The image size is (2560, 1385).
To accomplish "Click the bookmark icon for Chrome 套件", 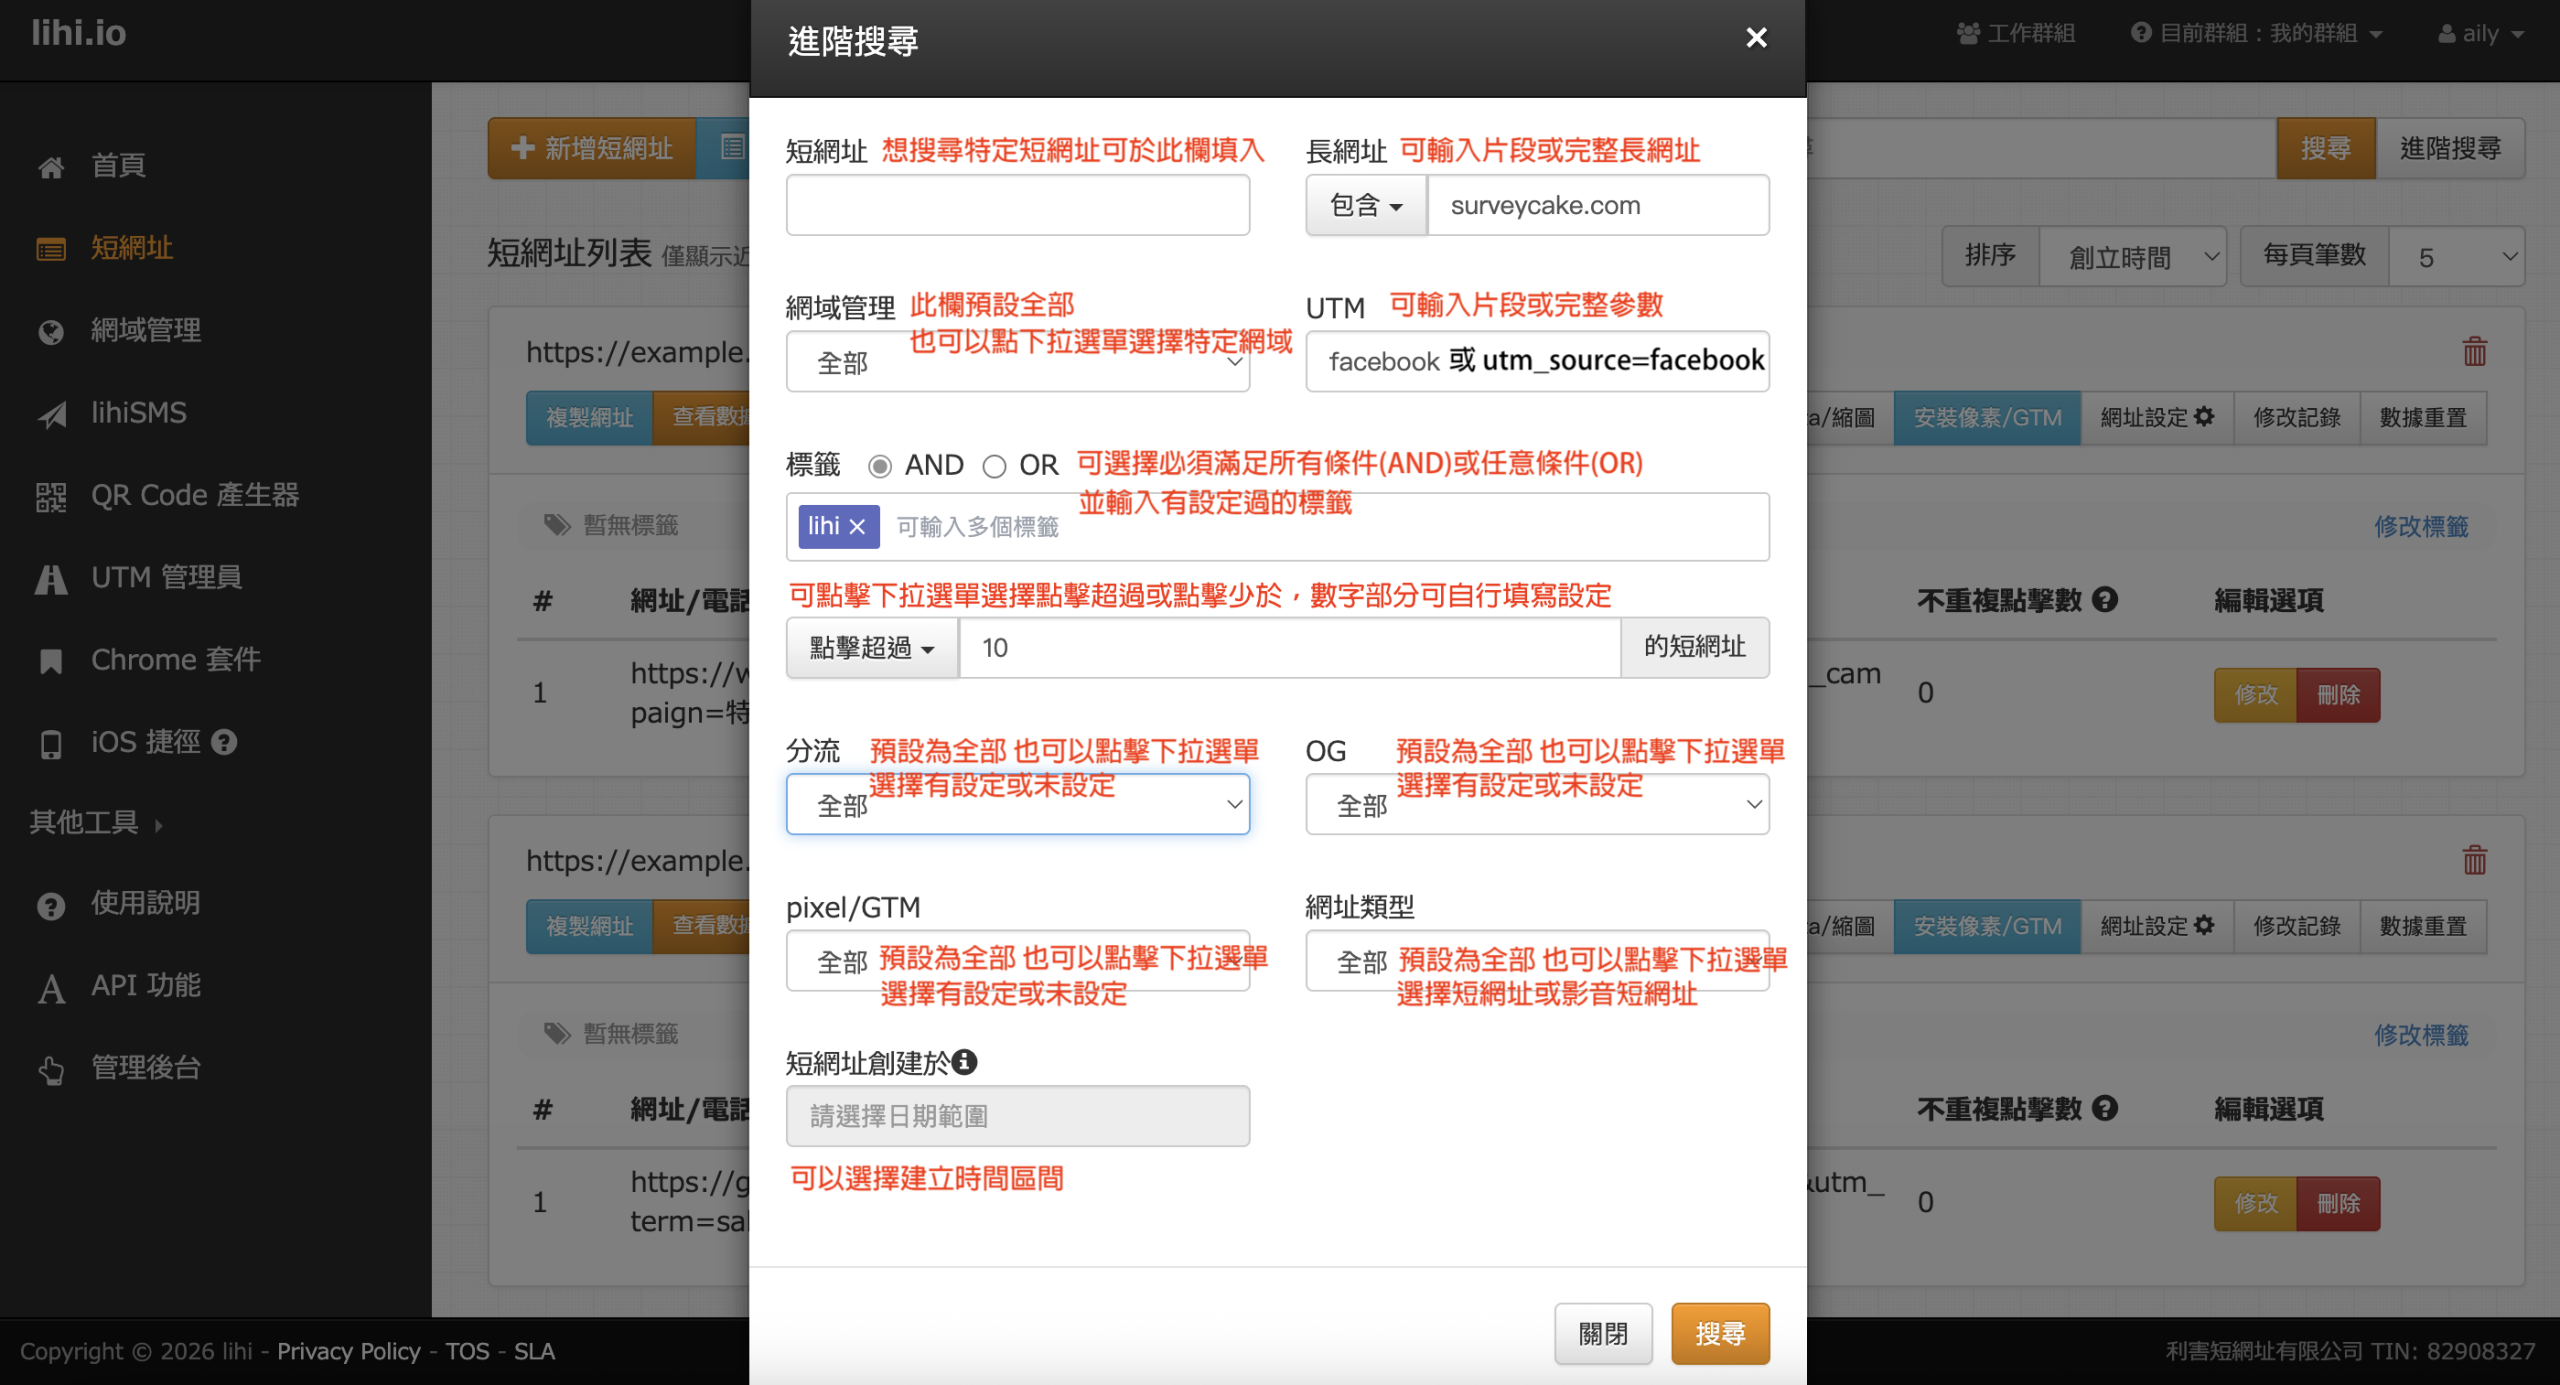I will (51, 661).
